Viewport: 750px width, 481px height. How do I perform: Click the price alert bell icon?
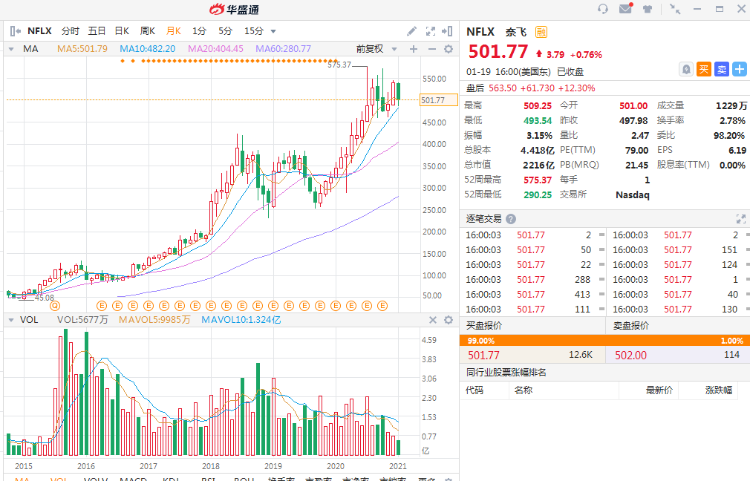pos(686,69)
